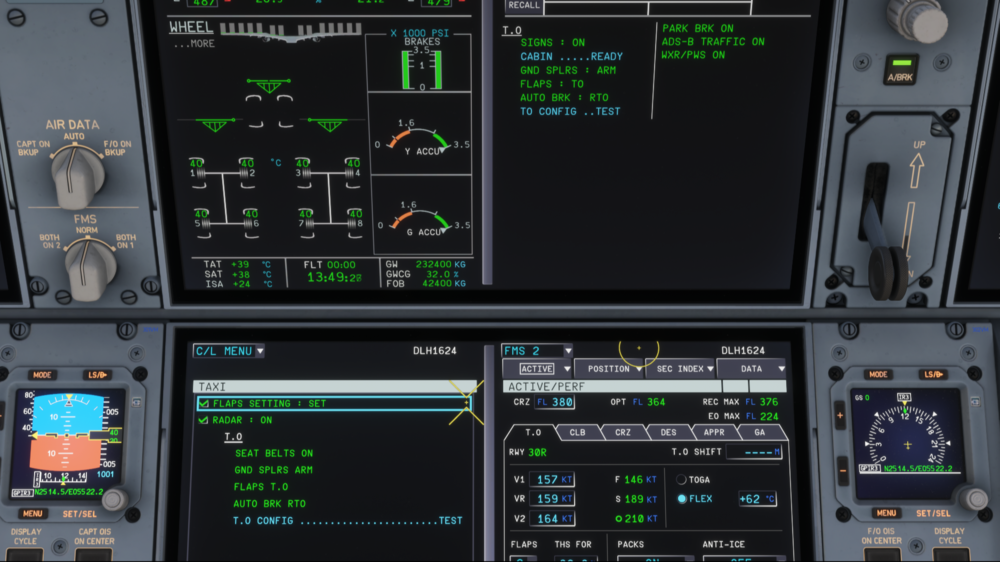Click the V2 164 KT field
Screen dimensions: 1000x562
click(x=554, y=519)
